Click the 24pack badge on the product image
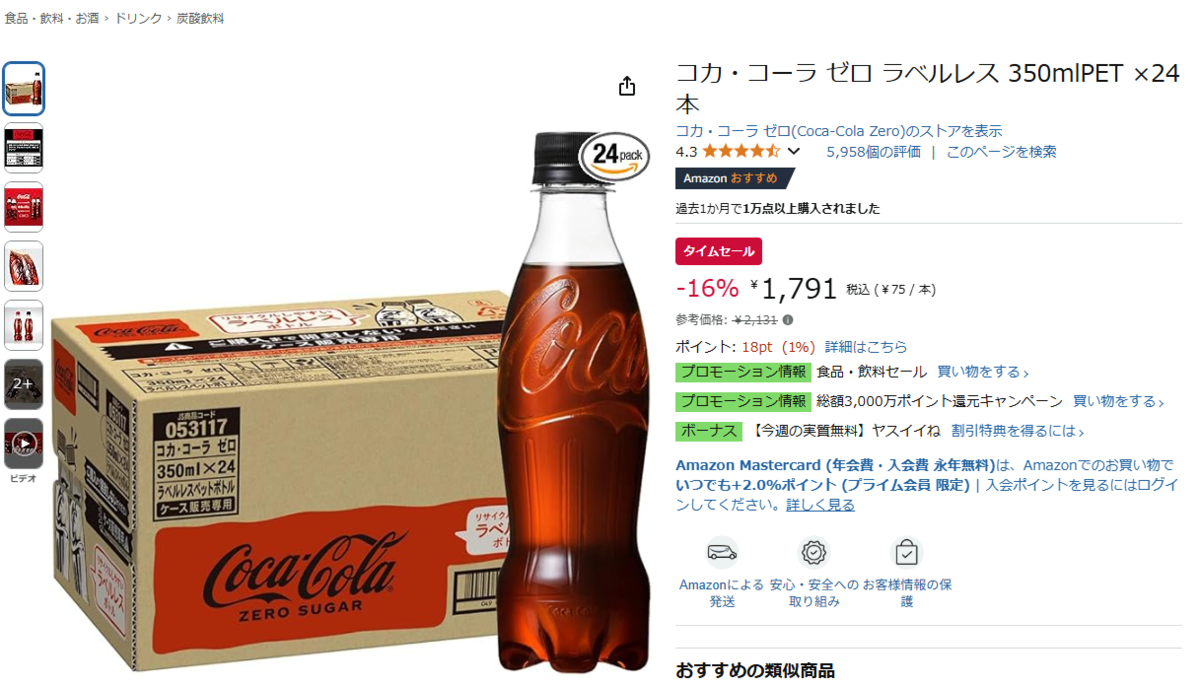This screenshot has width=1200, height=686. pos(615,157)
